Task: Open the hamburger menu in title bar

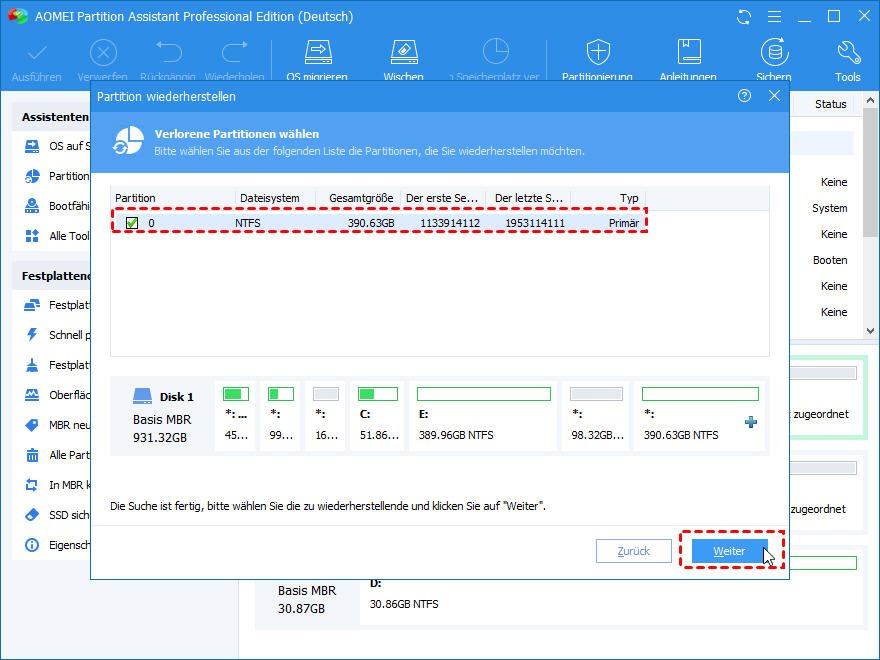Action: point(774,17)
